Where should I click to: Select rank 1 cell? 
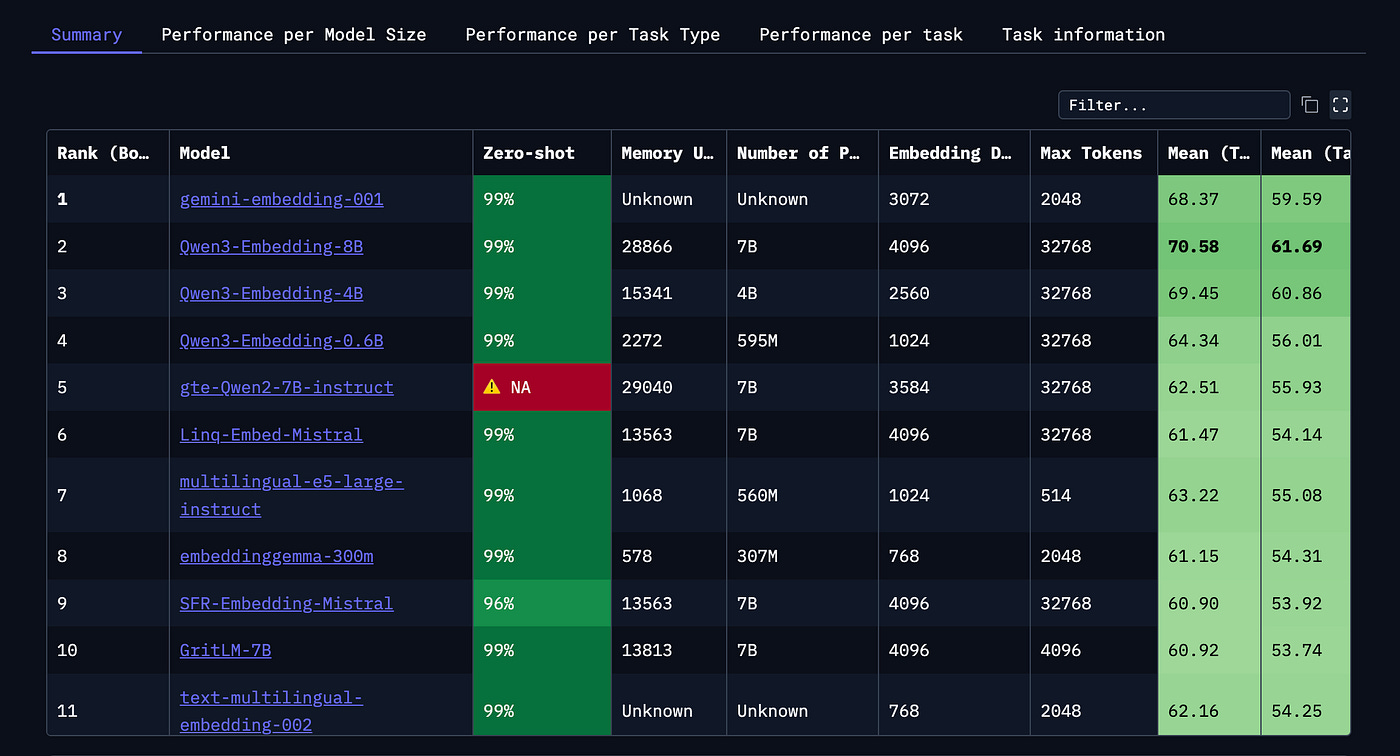(x=108, y=199)
